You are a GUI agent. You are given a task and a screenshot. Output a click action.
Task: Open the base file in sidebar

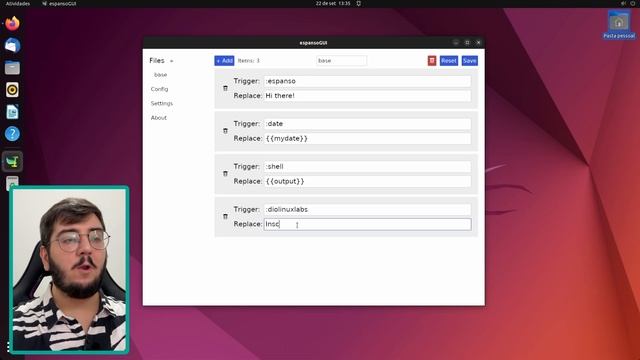(x=160, y=75)
